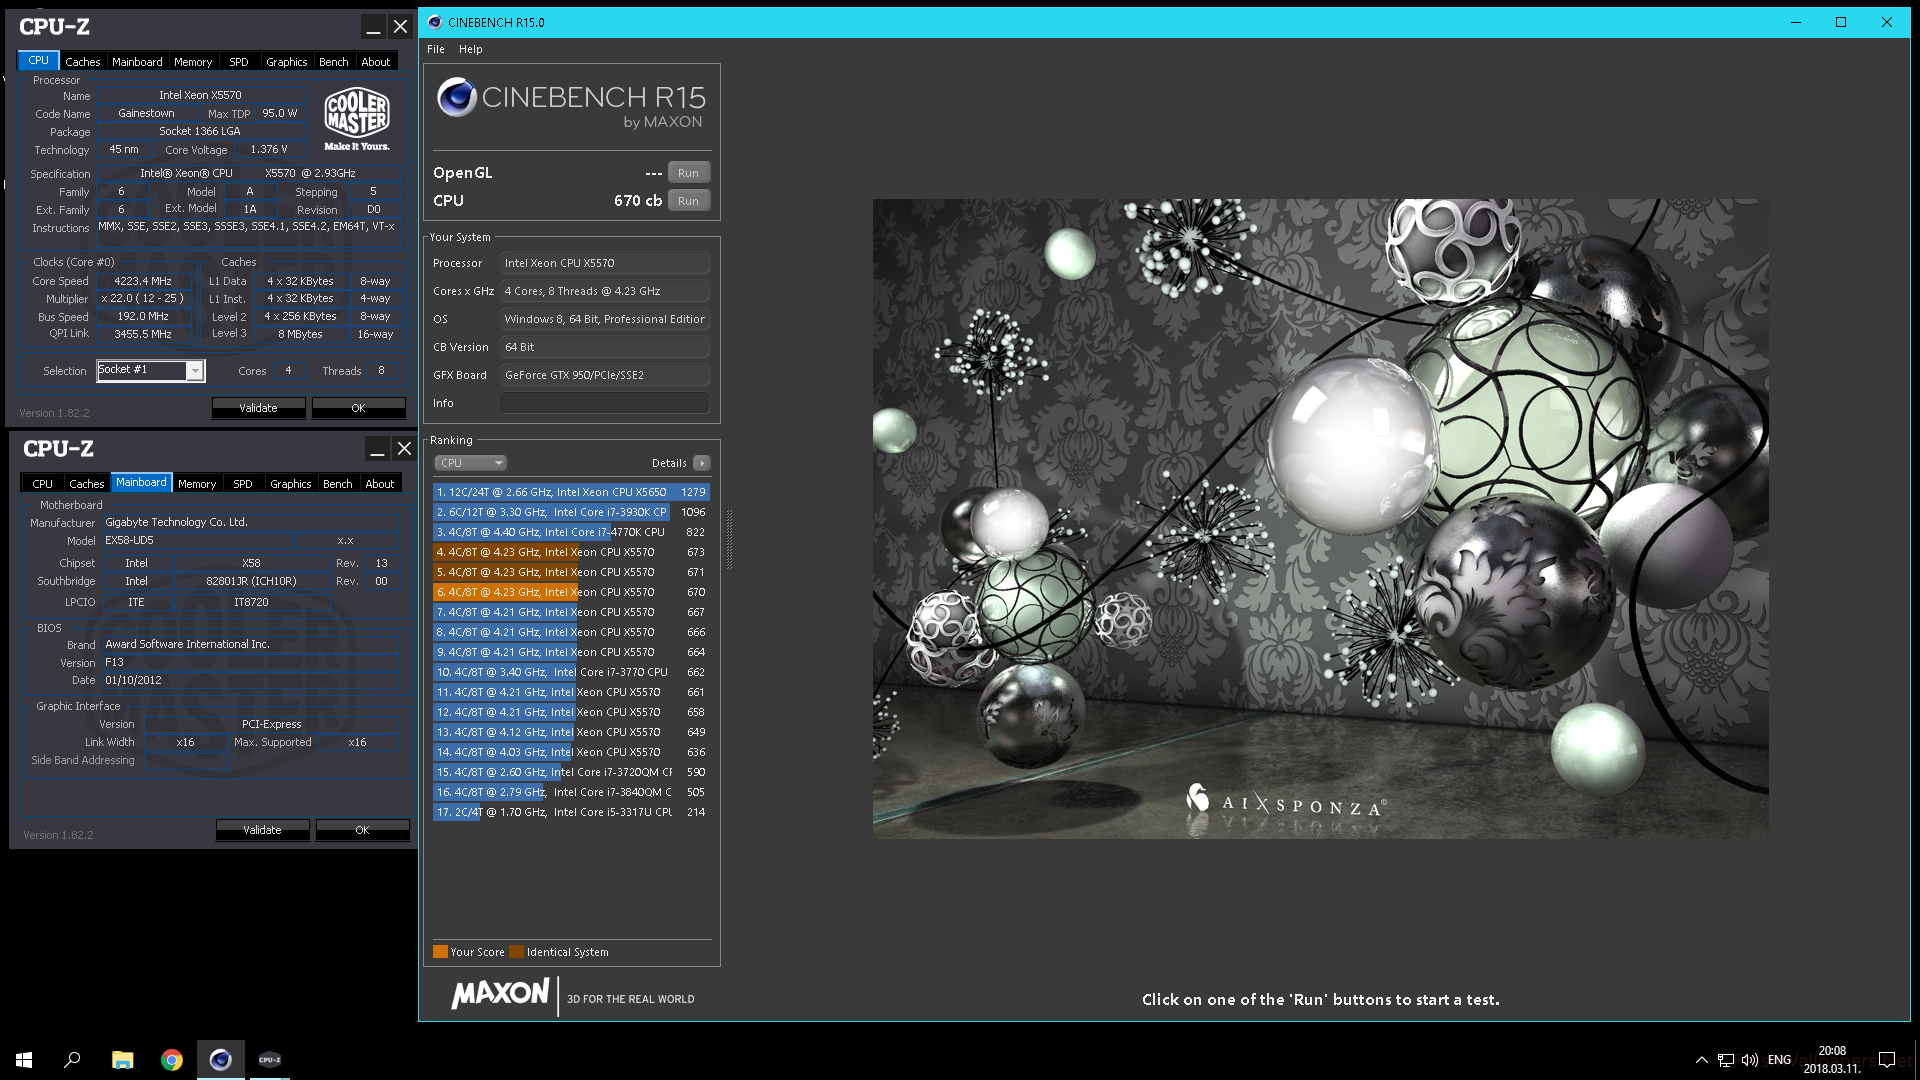
Task: Switch to CPU-Z taskbar icon
Action: (x=270, y=1060)
